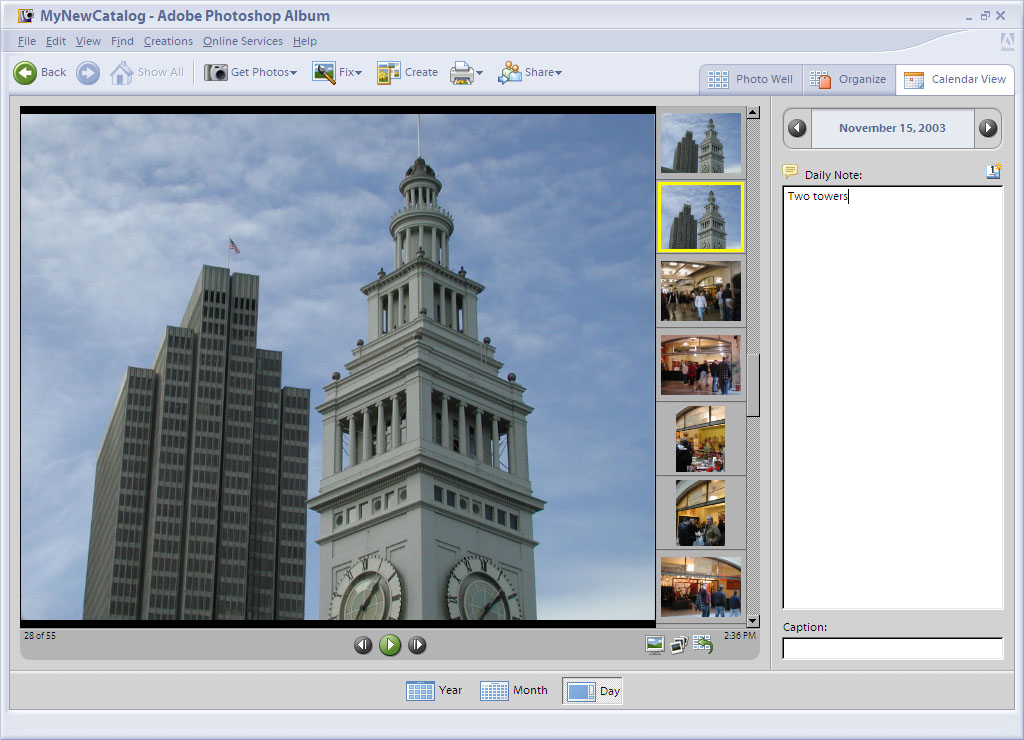The width and height of the screenshot is (1024, 740).
Task: Click the stacked photos icon below viewer
Action: coord(678,645)
